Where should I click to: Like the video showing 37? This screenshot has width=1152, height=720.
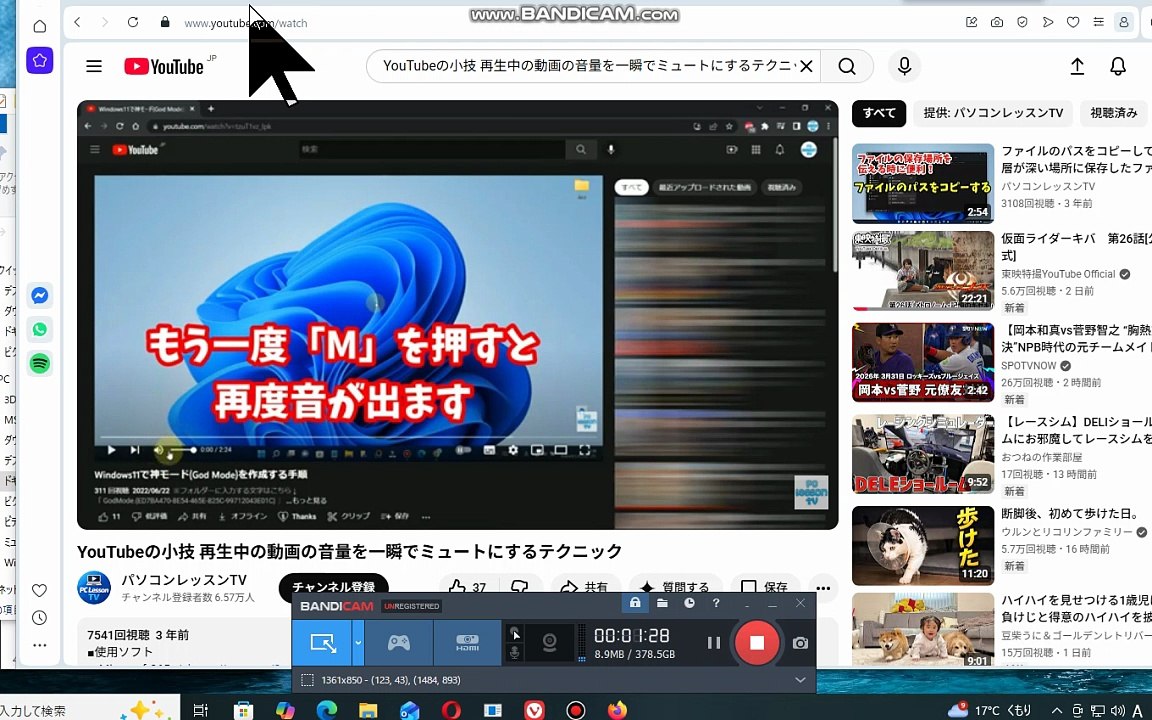(467, 587)
